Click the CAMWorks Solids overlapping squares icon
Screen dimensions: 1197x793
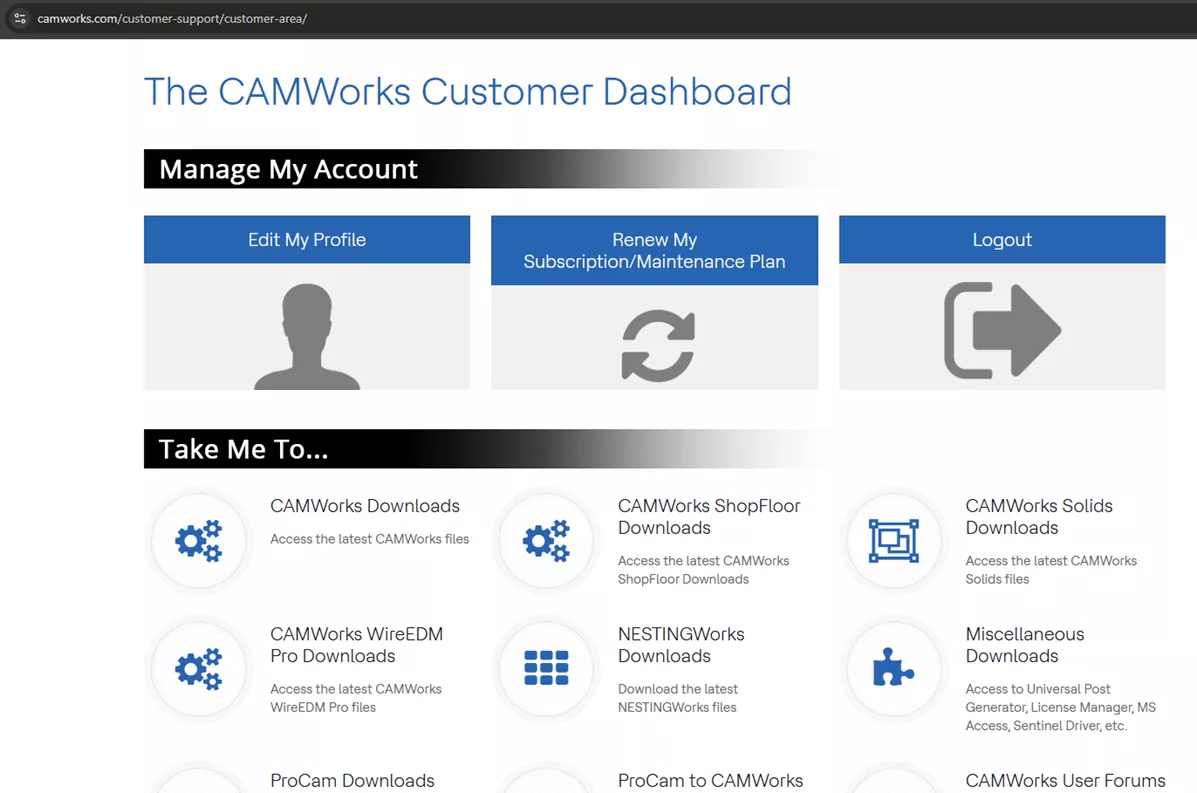[x=893, y=541]
